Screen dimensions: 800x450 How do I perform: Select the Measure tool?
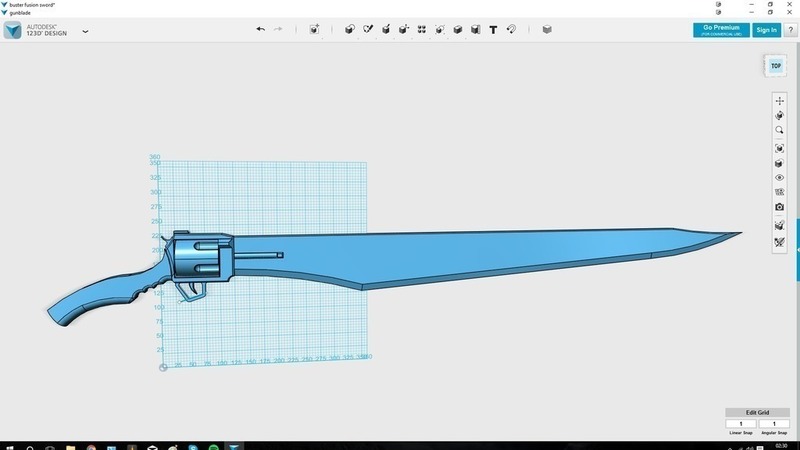pos(476,29)
